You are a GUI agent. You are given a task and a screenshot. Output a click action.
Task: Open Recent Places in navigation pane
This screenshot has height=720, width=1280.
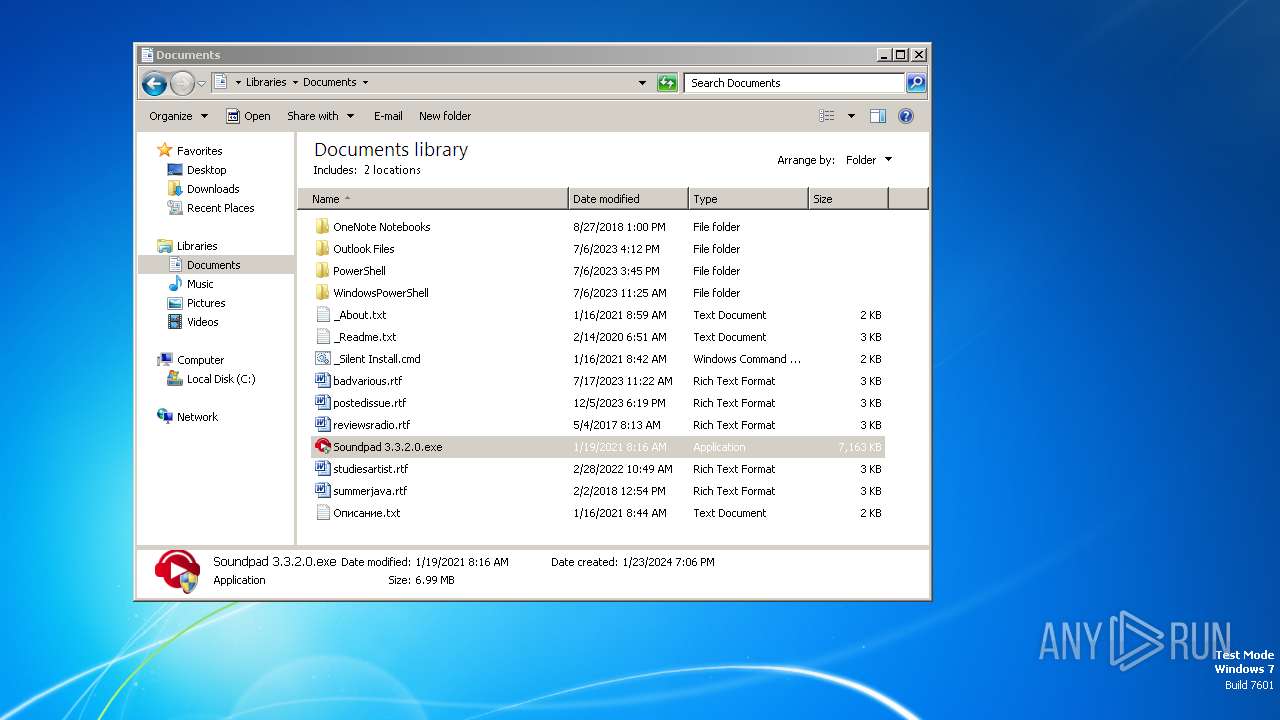click(211, 208)
